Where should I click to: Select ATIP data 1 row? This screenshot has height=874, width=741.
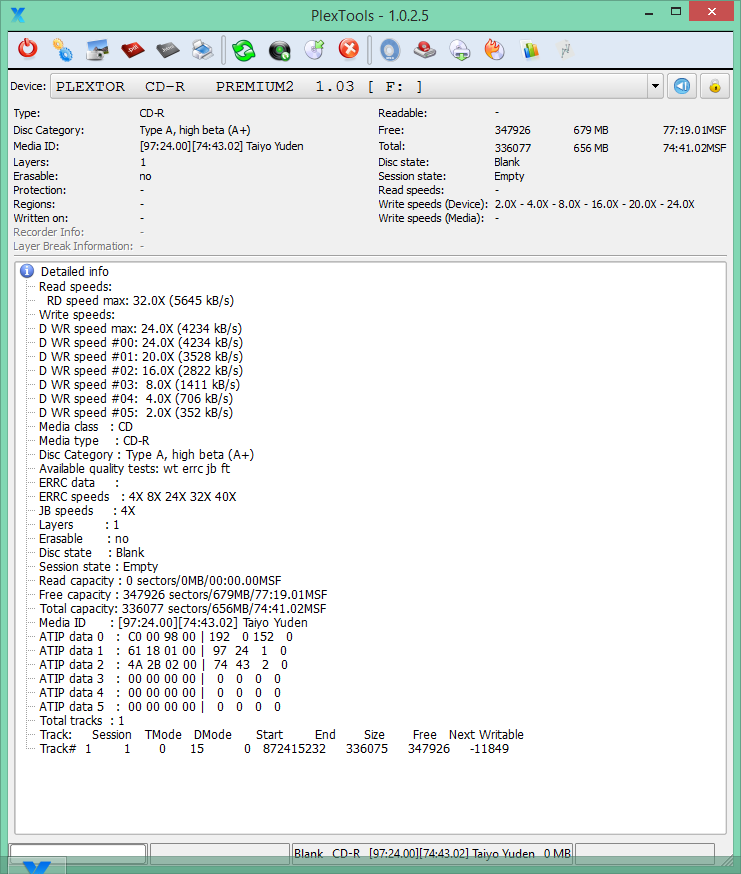tap(163, 650)
